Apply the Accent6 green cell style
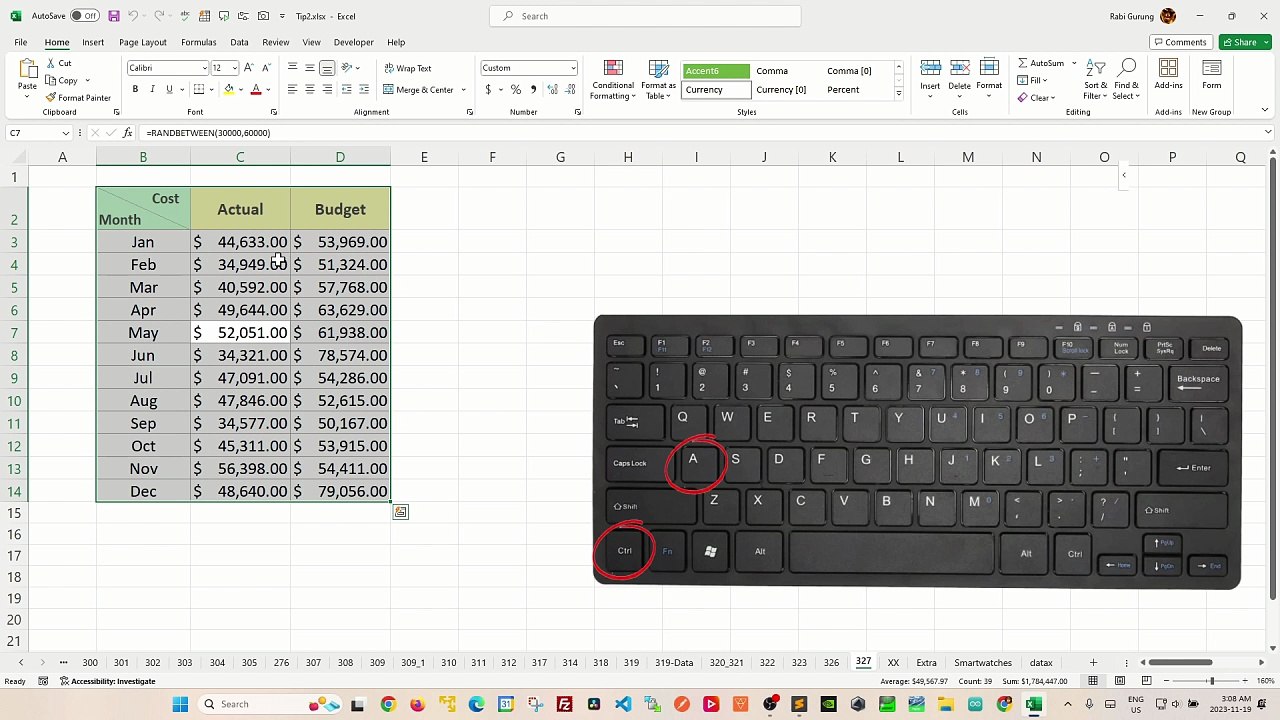Viewport: 1280px width, 720px height. pos(716,71)
